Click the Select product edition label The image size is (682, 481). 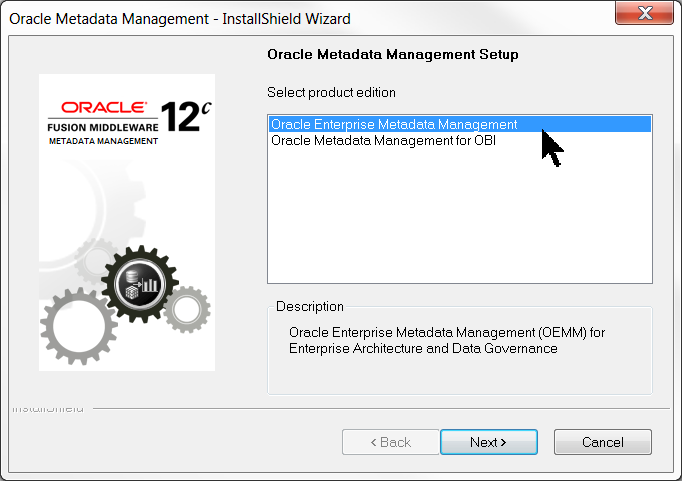tap(331, 92)
